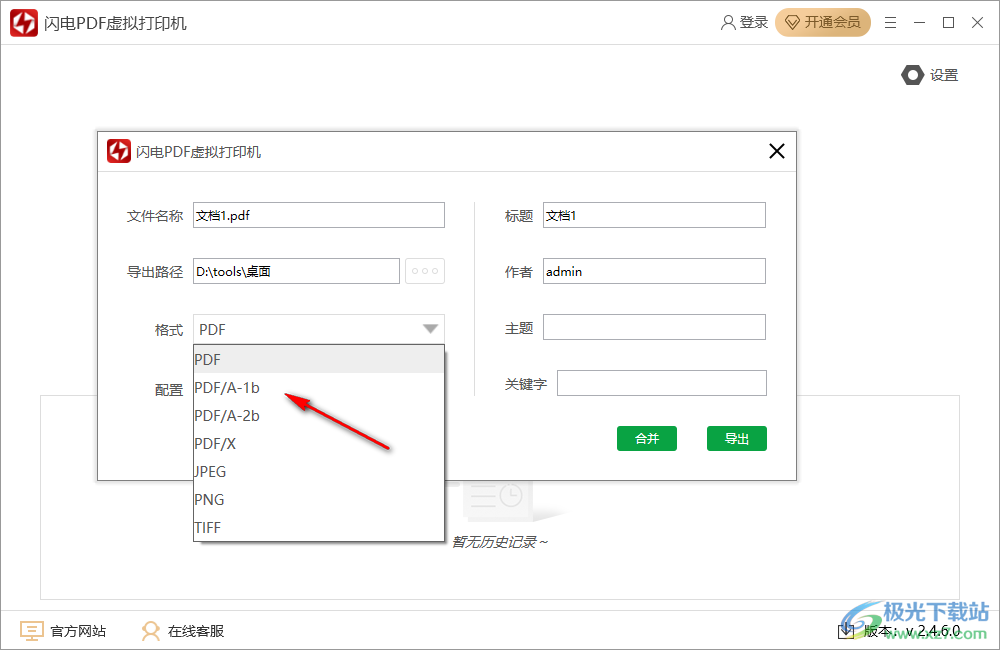Select JPEG from the format list

(319, 472)
